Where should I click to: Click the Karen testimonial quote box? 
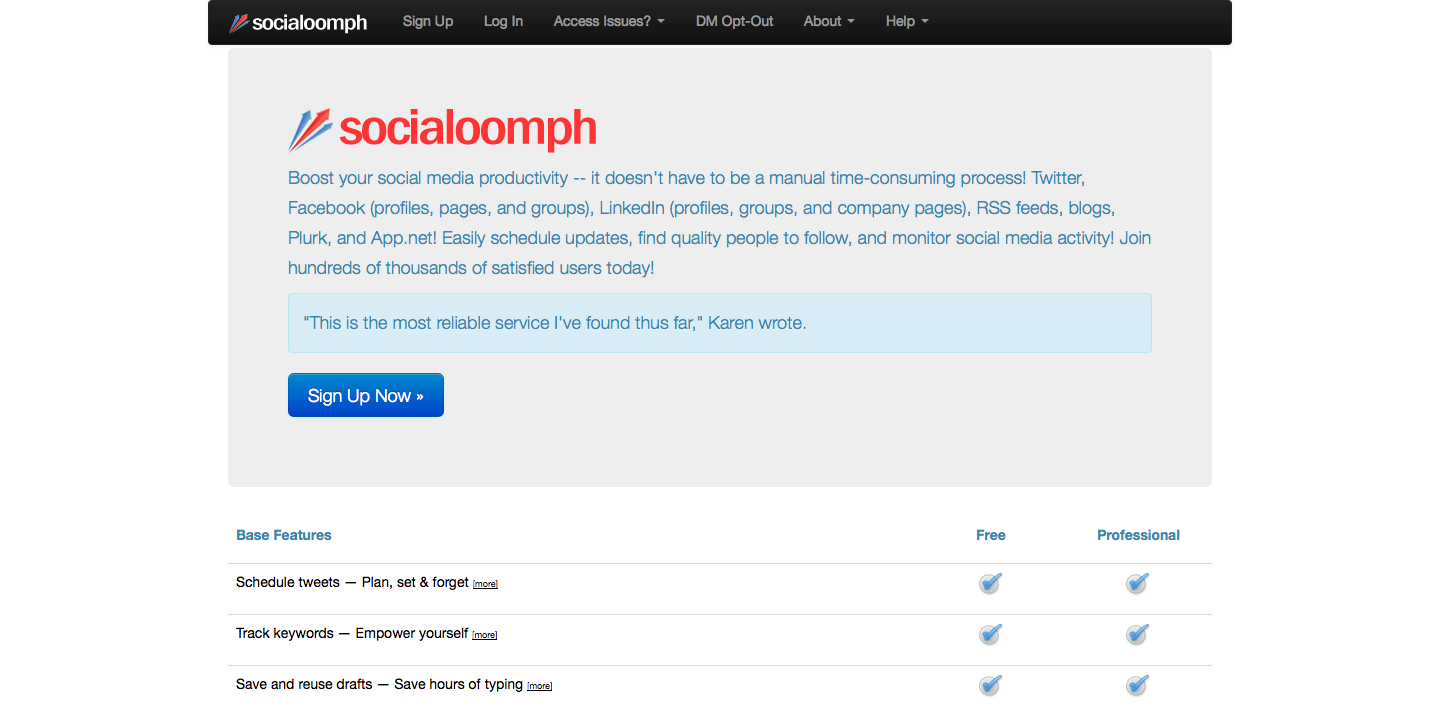pos(720,323)
